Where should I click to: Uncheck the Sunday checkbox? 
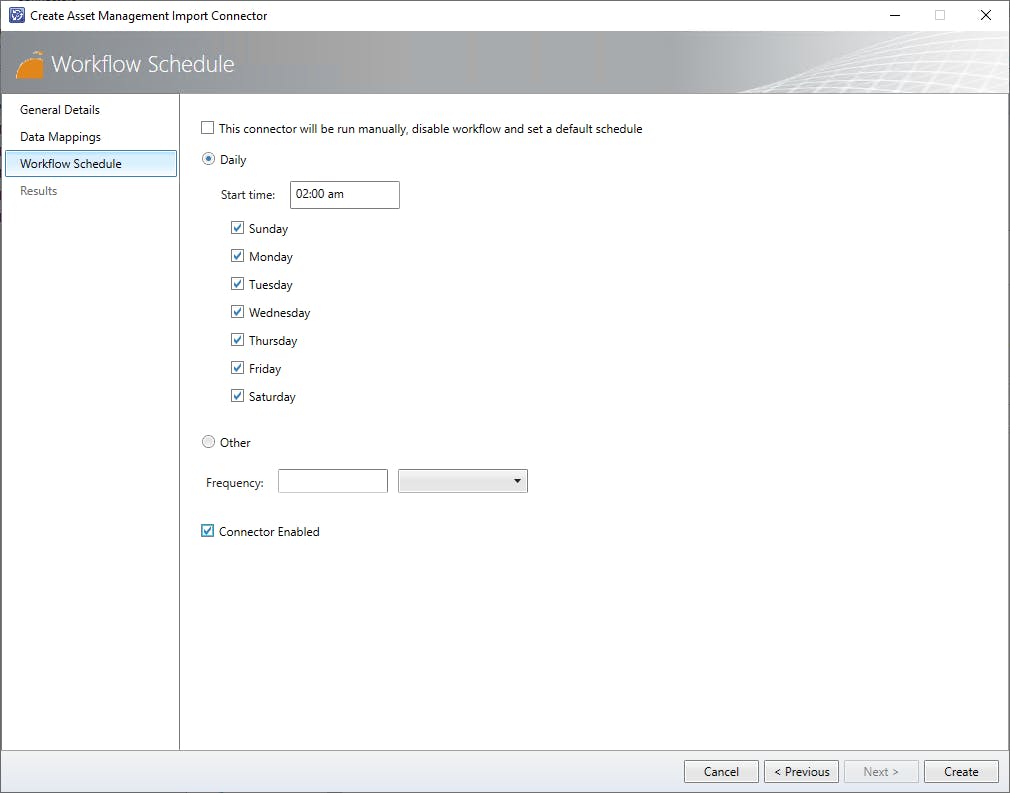pos(237,228)
